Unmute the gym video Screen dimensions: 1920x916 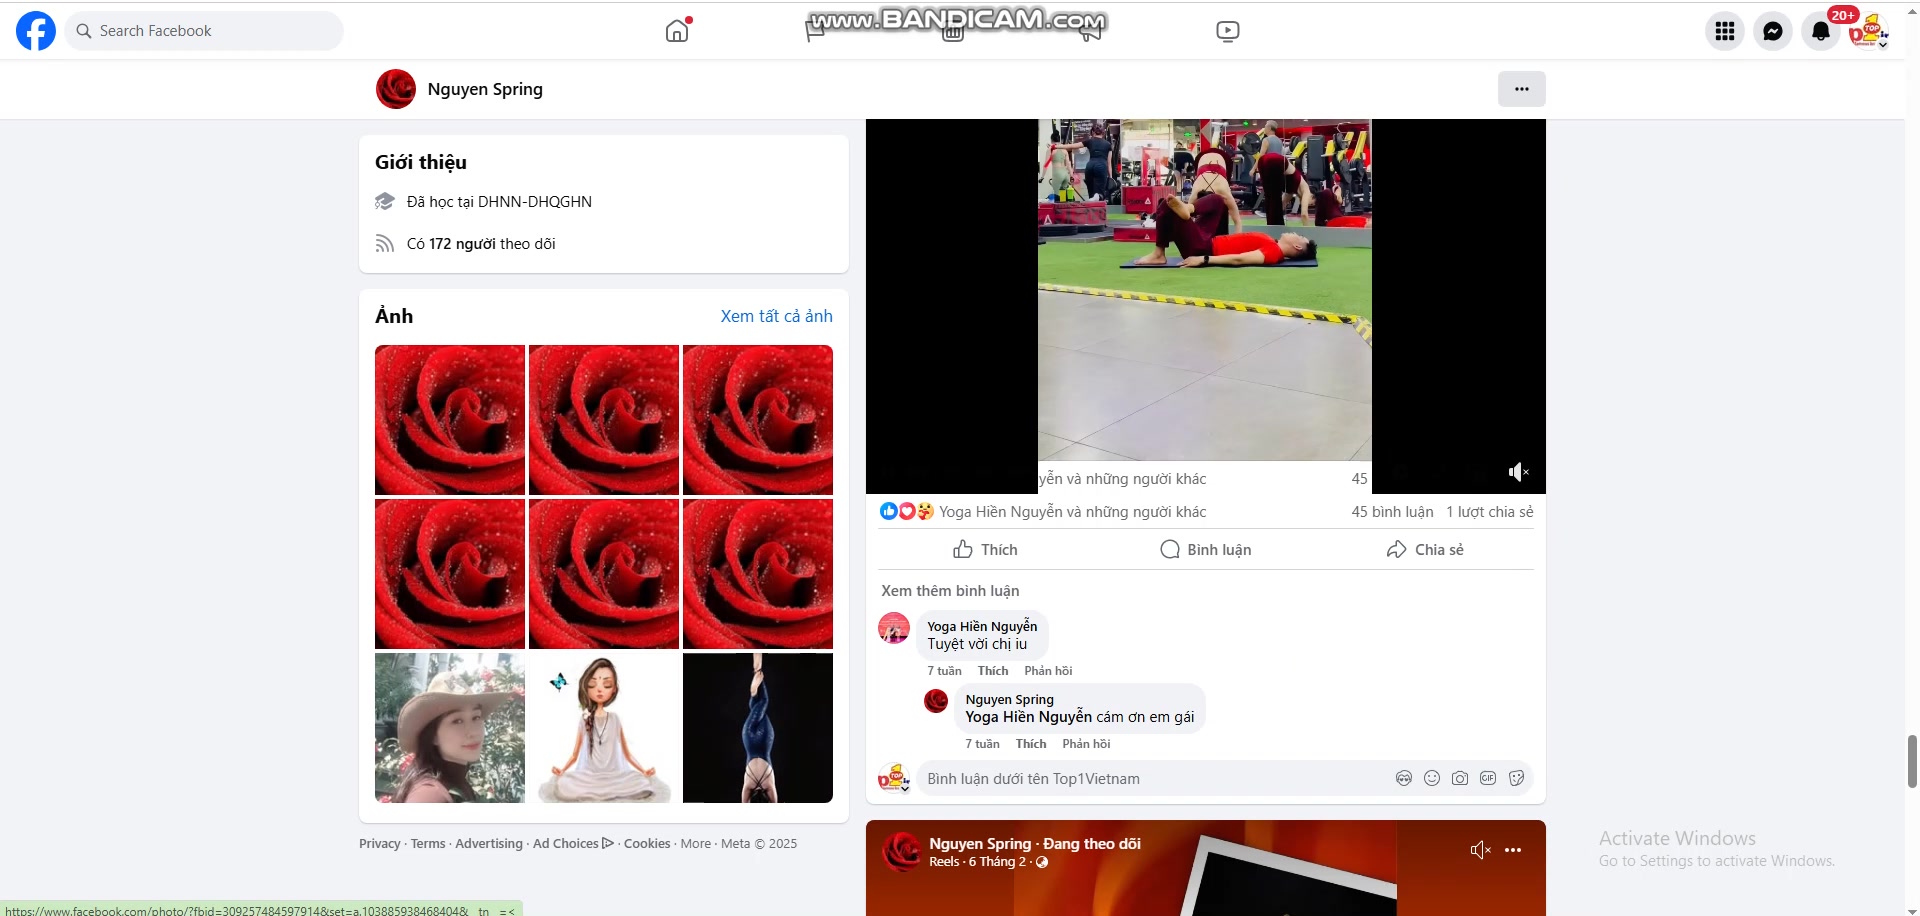tap(1519, 471)
